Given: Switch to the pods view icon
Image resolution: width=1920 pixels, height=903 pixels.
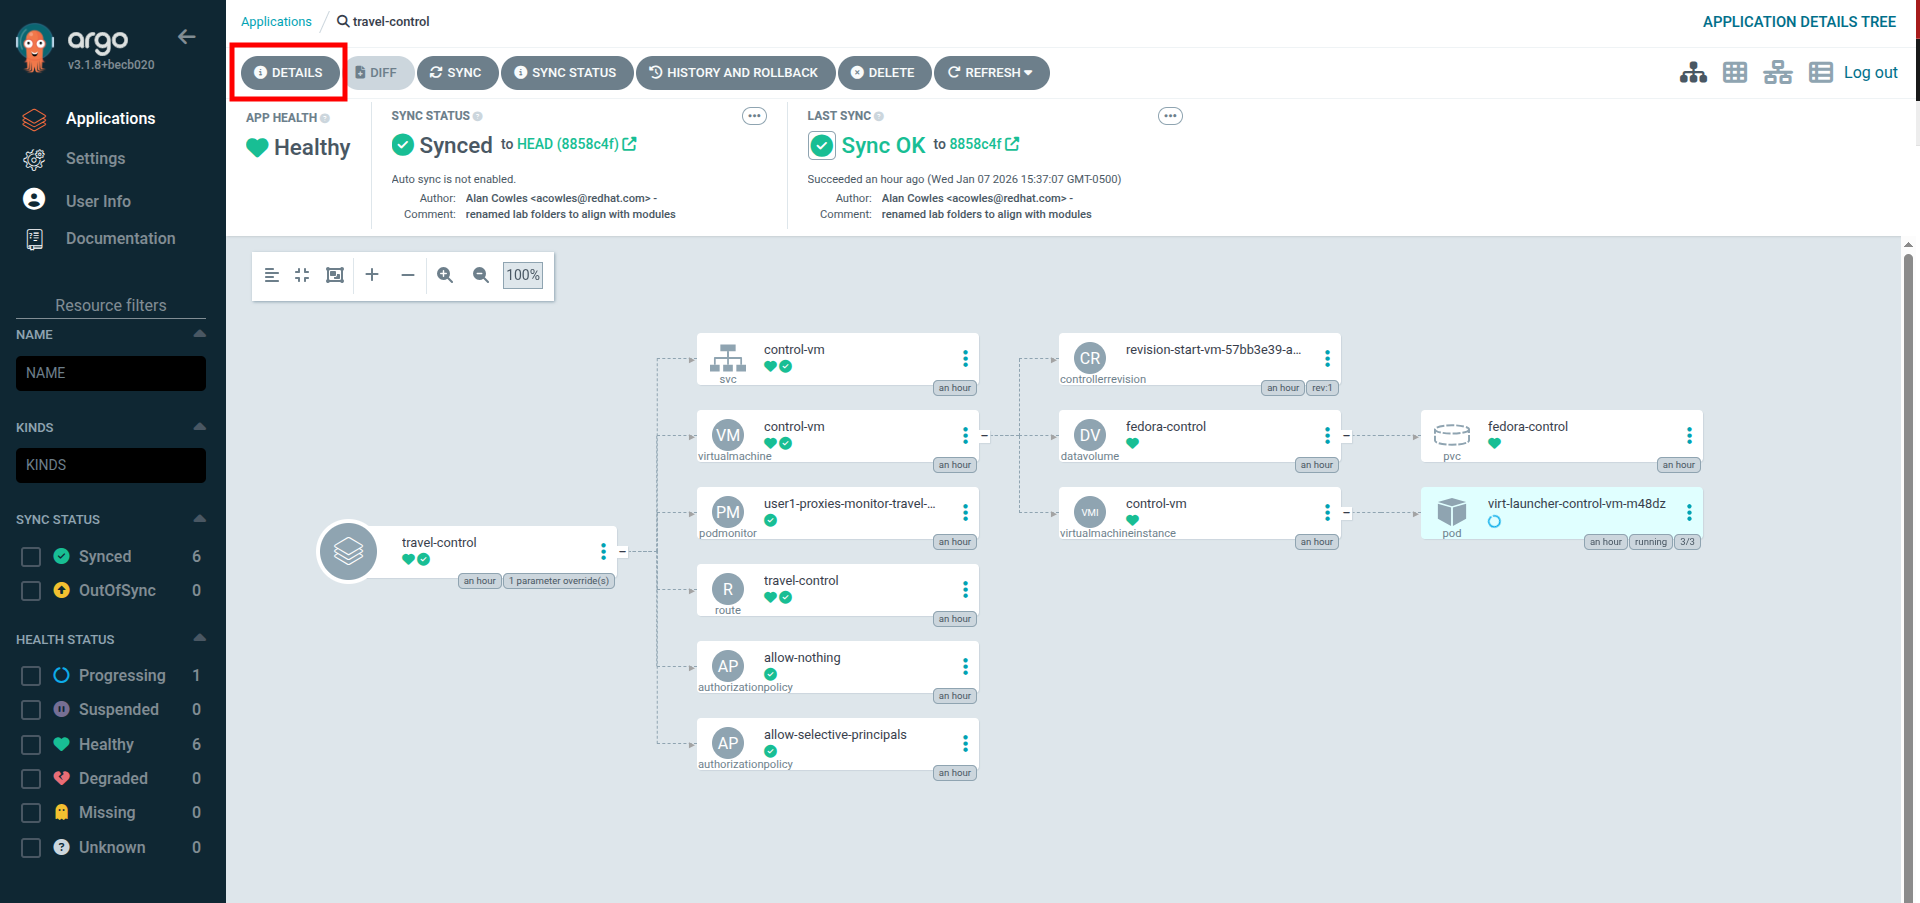Looking at the screenshot, I should [1735, 73].
